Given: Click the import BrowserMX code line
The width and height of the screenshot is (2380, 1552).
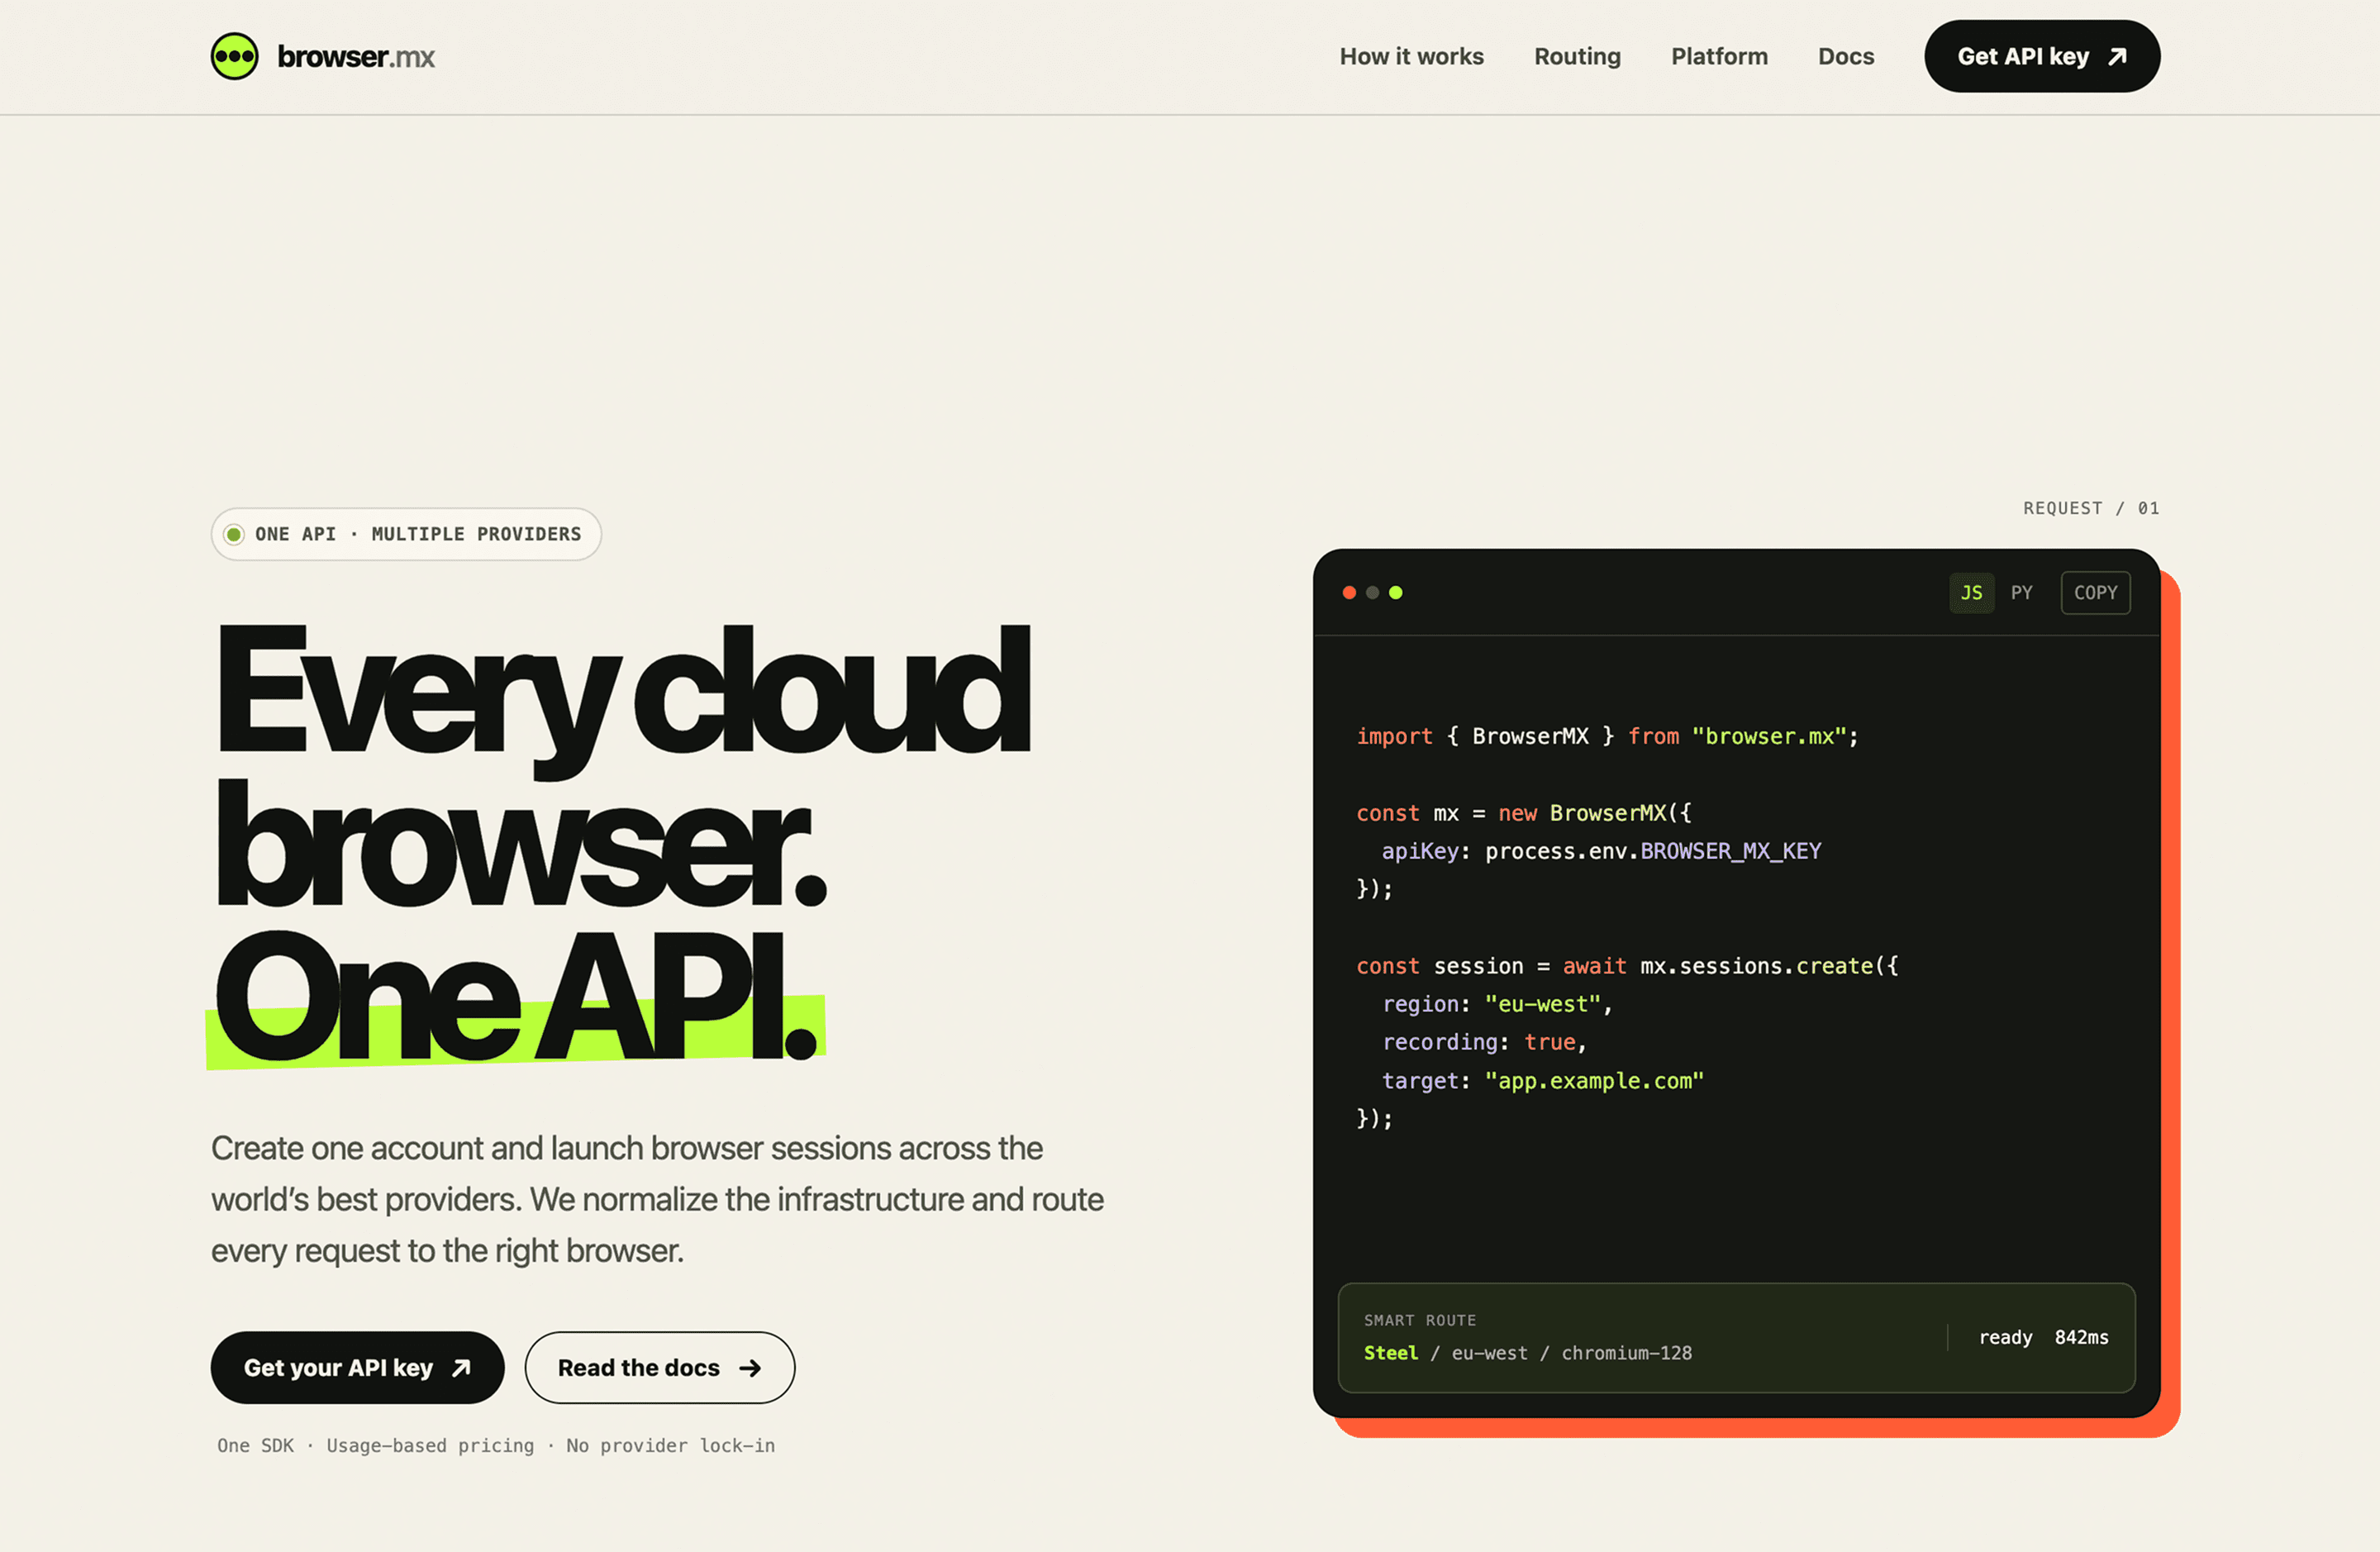Looking at the screenshot, I should pyautogui.click(x=1607, y=736).
